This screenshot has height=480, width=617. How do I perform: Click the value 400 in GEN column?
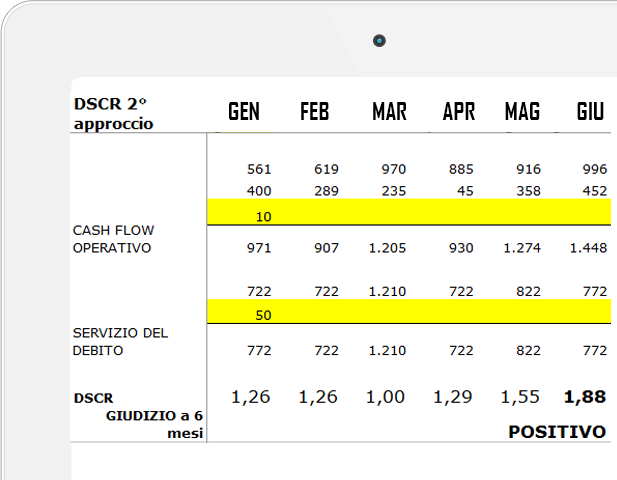click(x=259, y=191)
